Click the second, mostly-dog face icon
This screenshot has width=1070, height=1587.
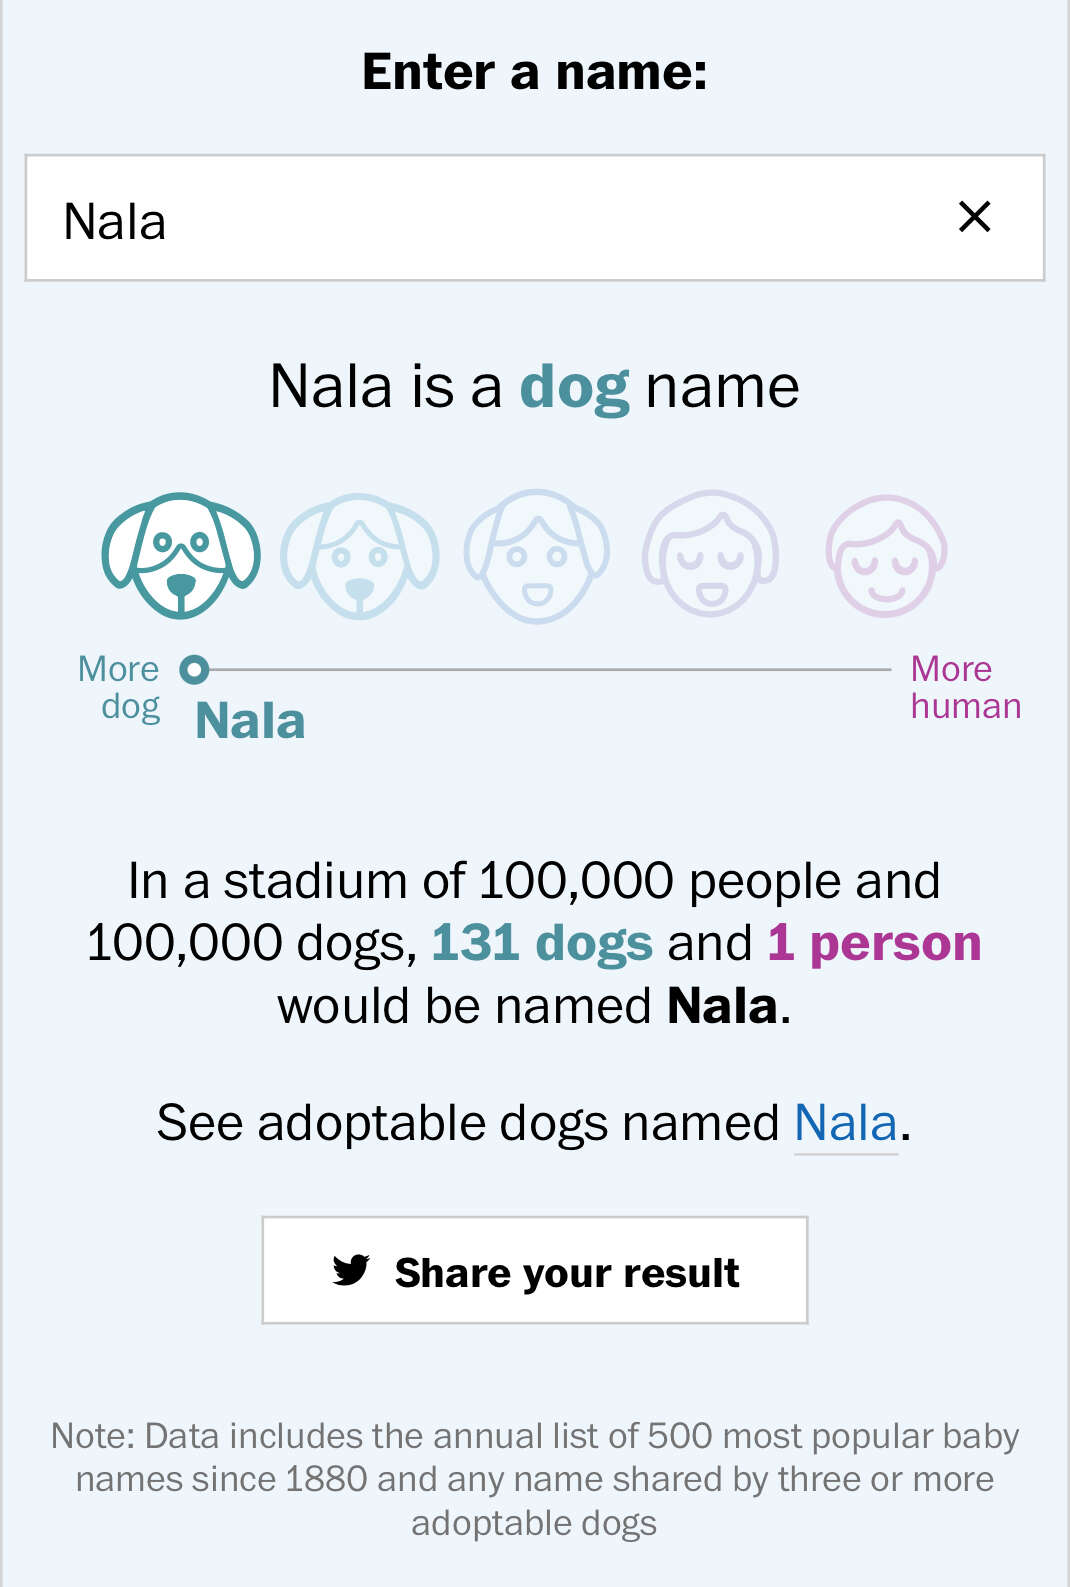click(x=359, y=556)
